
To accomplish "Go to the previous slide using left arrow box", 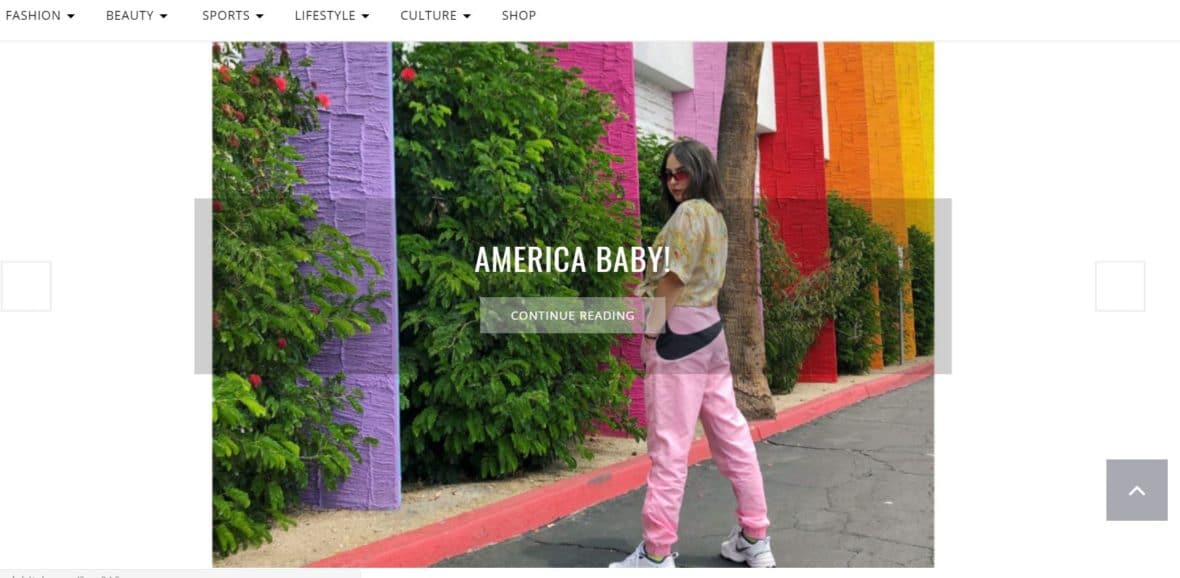I will pyautogui.click(x=26, y=286).
